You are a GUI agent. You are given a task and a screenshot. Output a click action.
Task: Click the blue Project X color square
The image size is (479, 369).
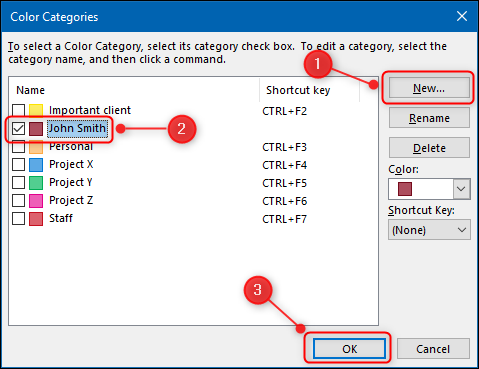pyautogui.click(x=36, y=165)
